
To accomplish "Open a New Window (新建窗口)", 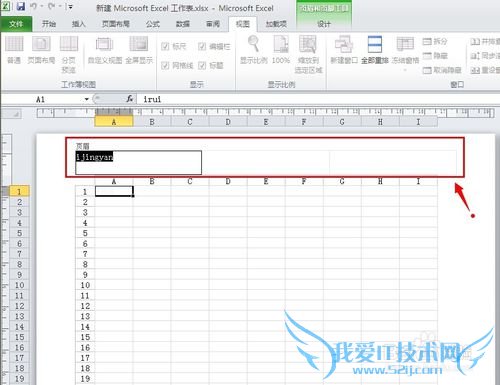I will [344, 50].
